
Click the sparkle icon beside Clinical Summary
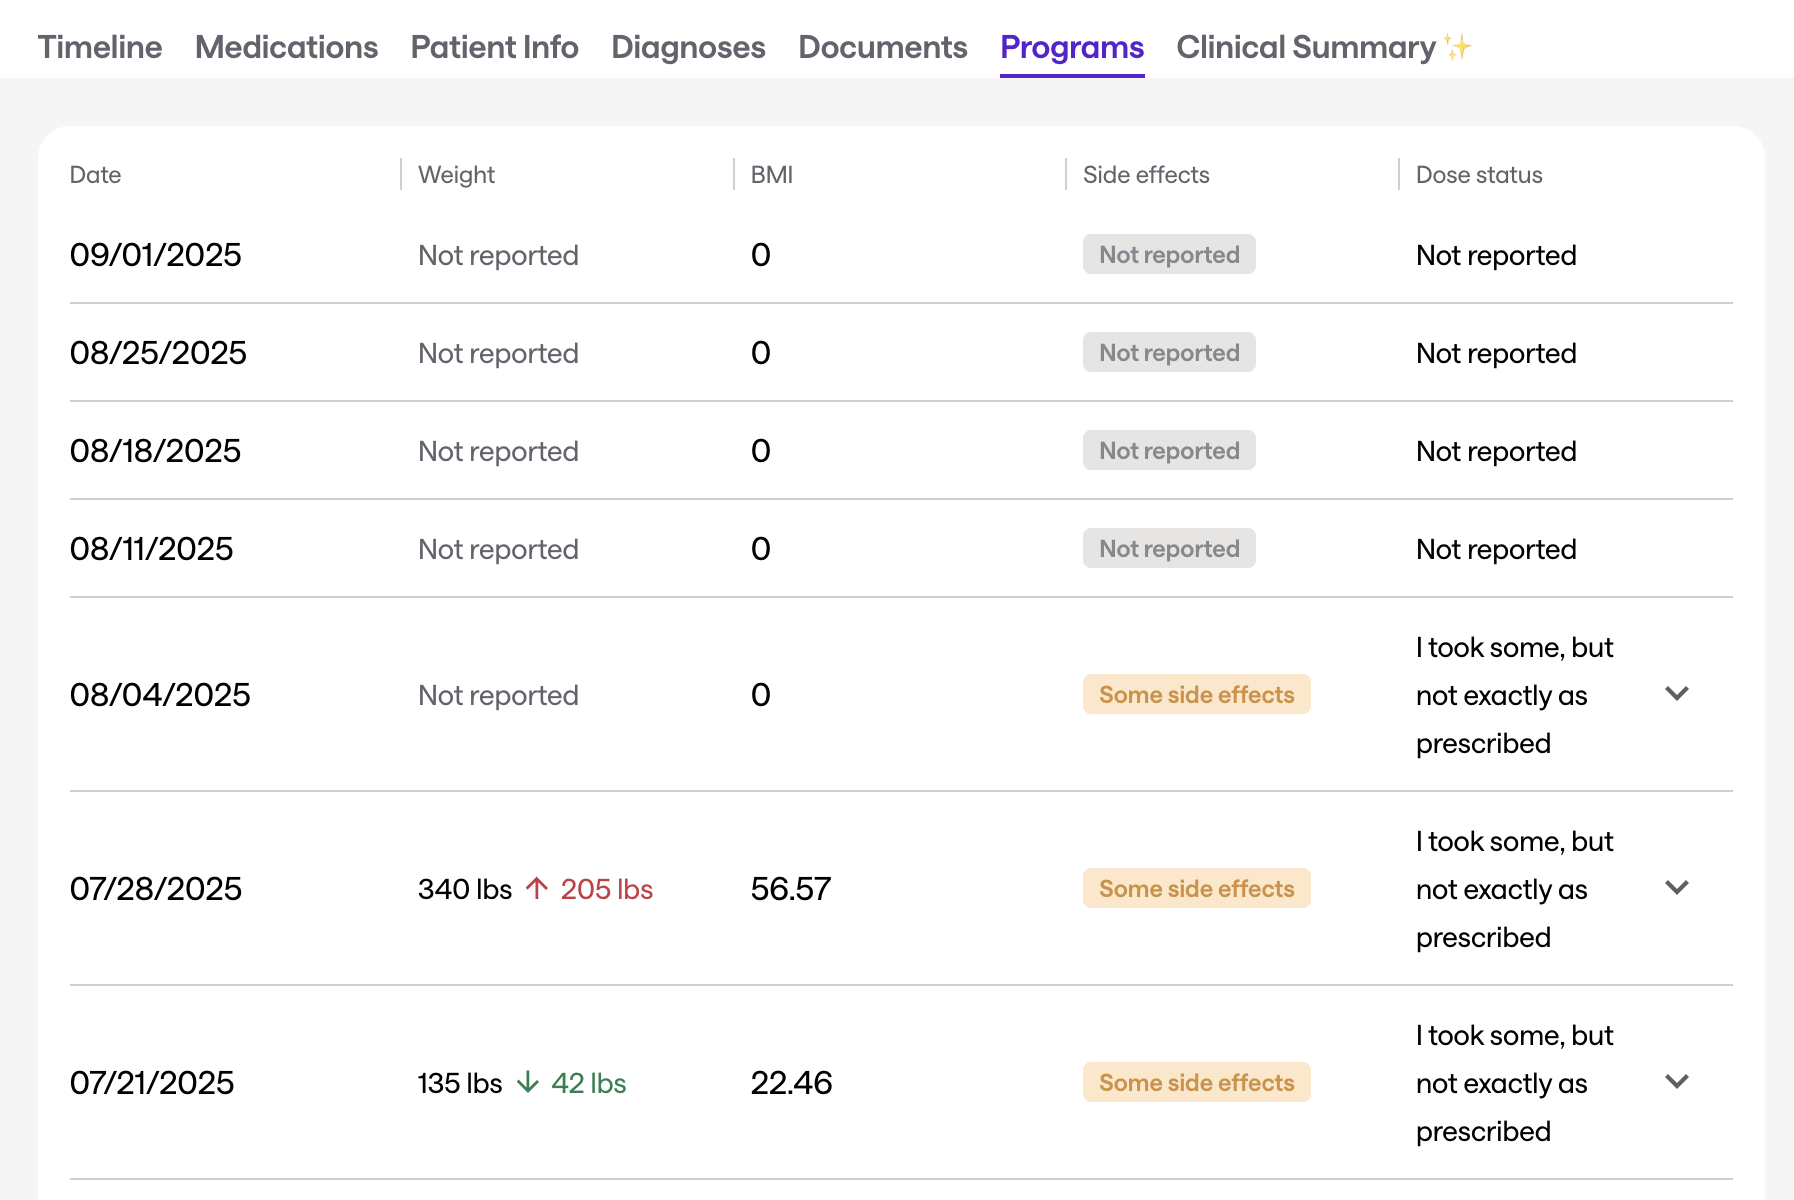[1458, 47]
